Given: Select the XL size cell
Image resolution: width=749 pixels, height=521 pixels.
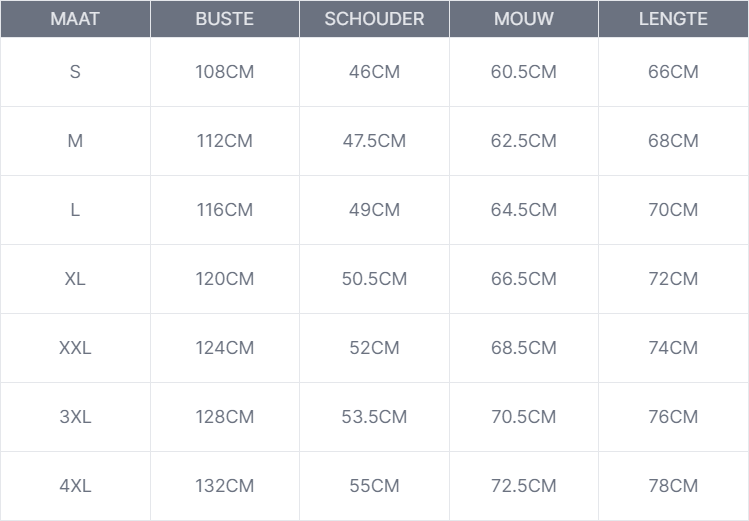Looking at the screenshot, I should [75, 279].
